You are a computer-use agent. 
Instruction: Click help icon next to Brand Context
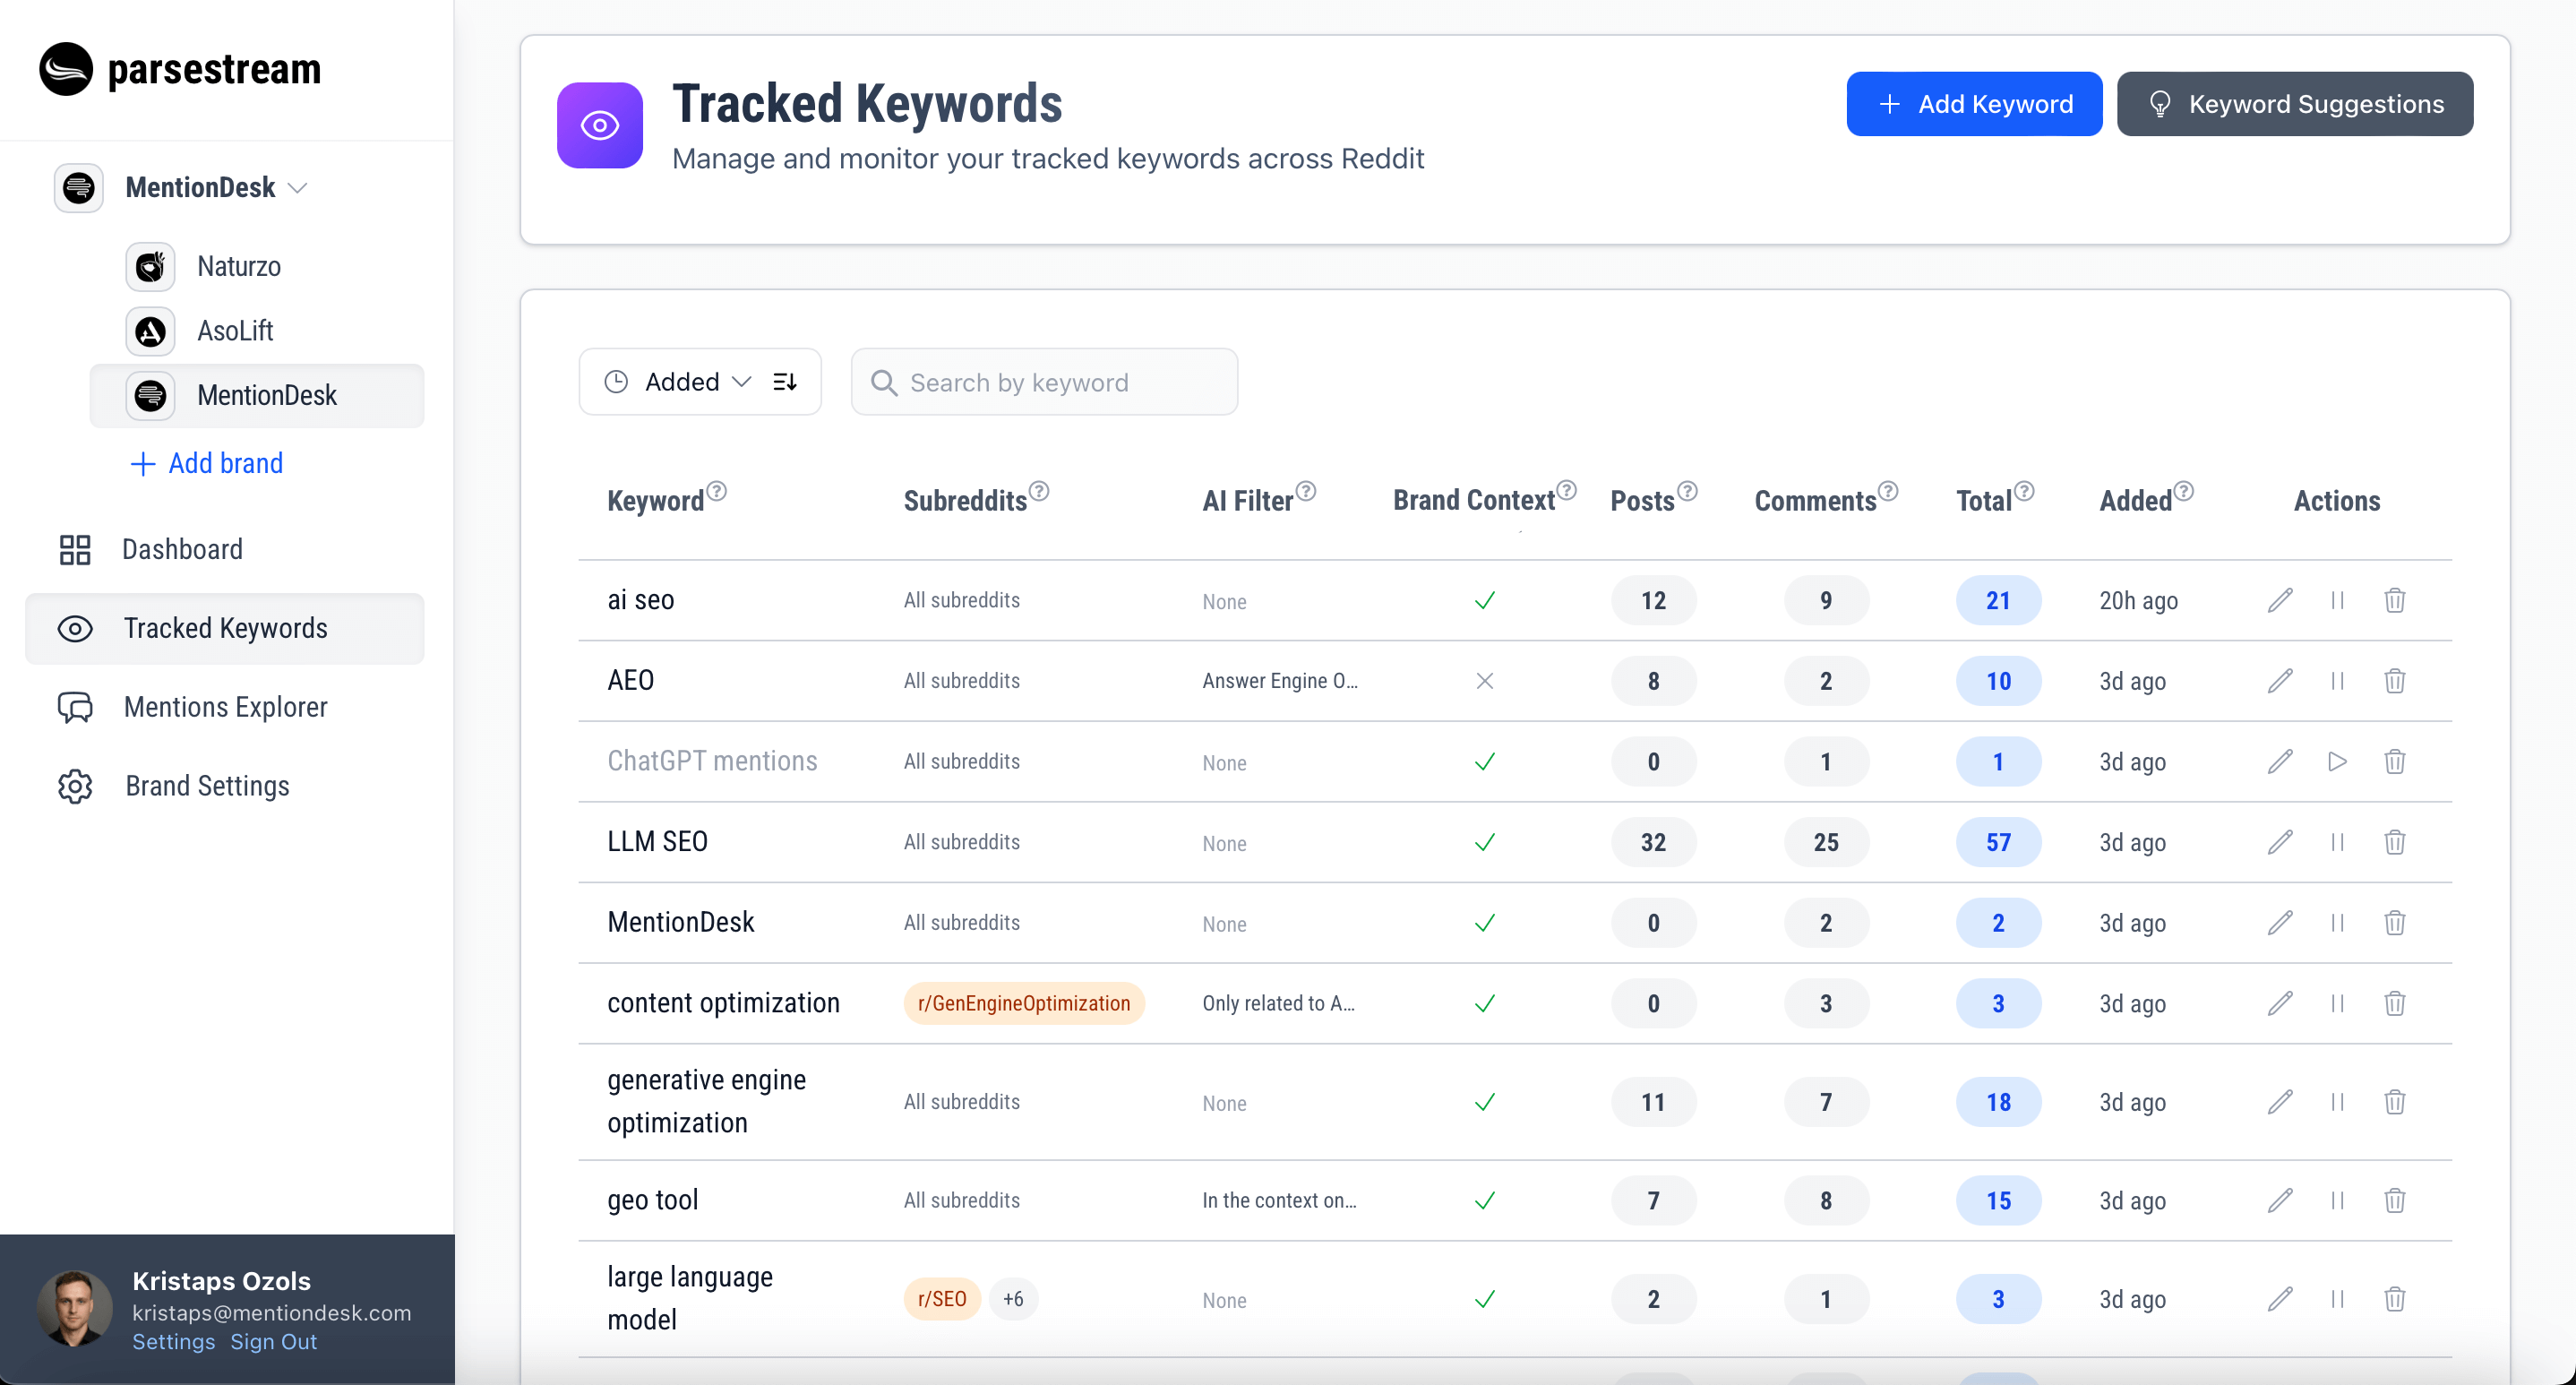1567,490
